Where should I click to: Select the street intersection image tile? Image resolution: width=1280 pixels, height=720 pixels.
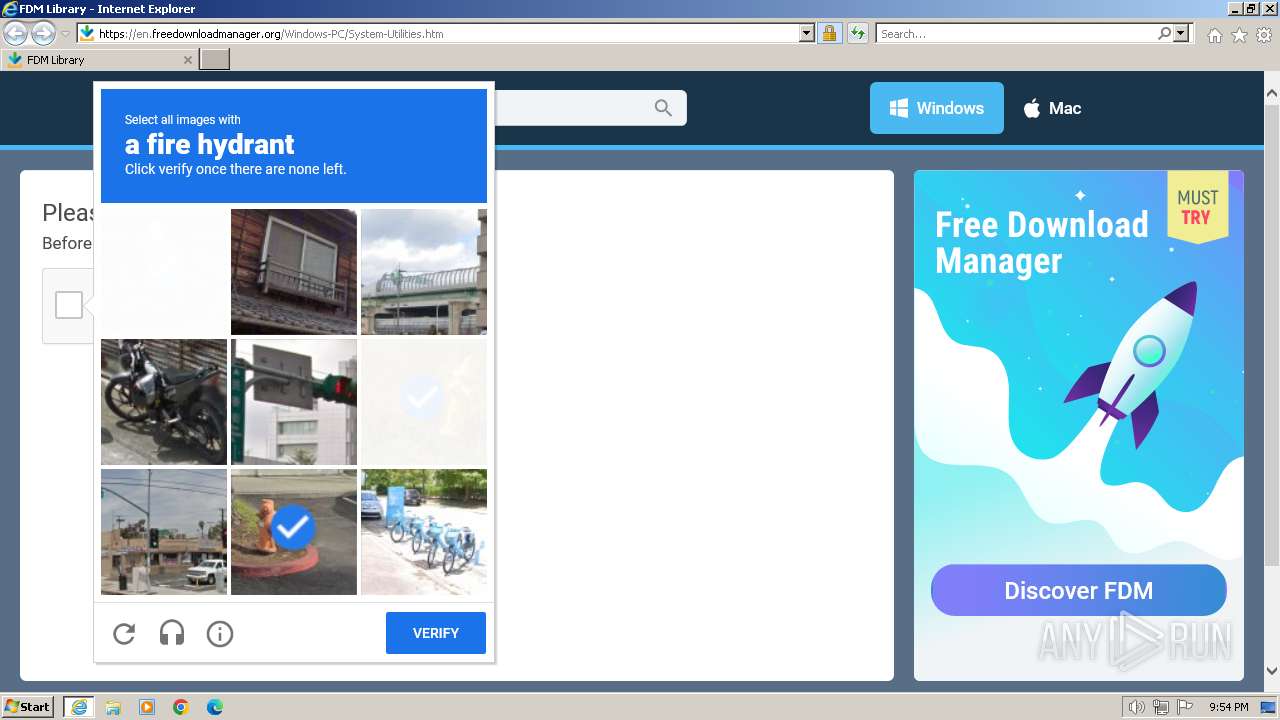point(164,532)
